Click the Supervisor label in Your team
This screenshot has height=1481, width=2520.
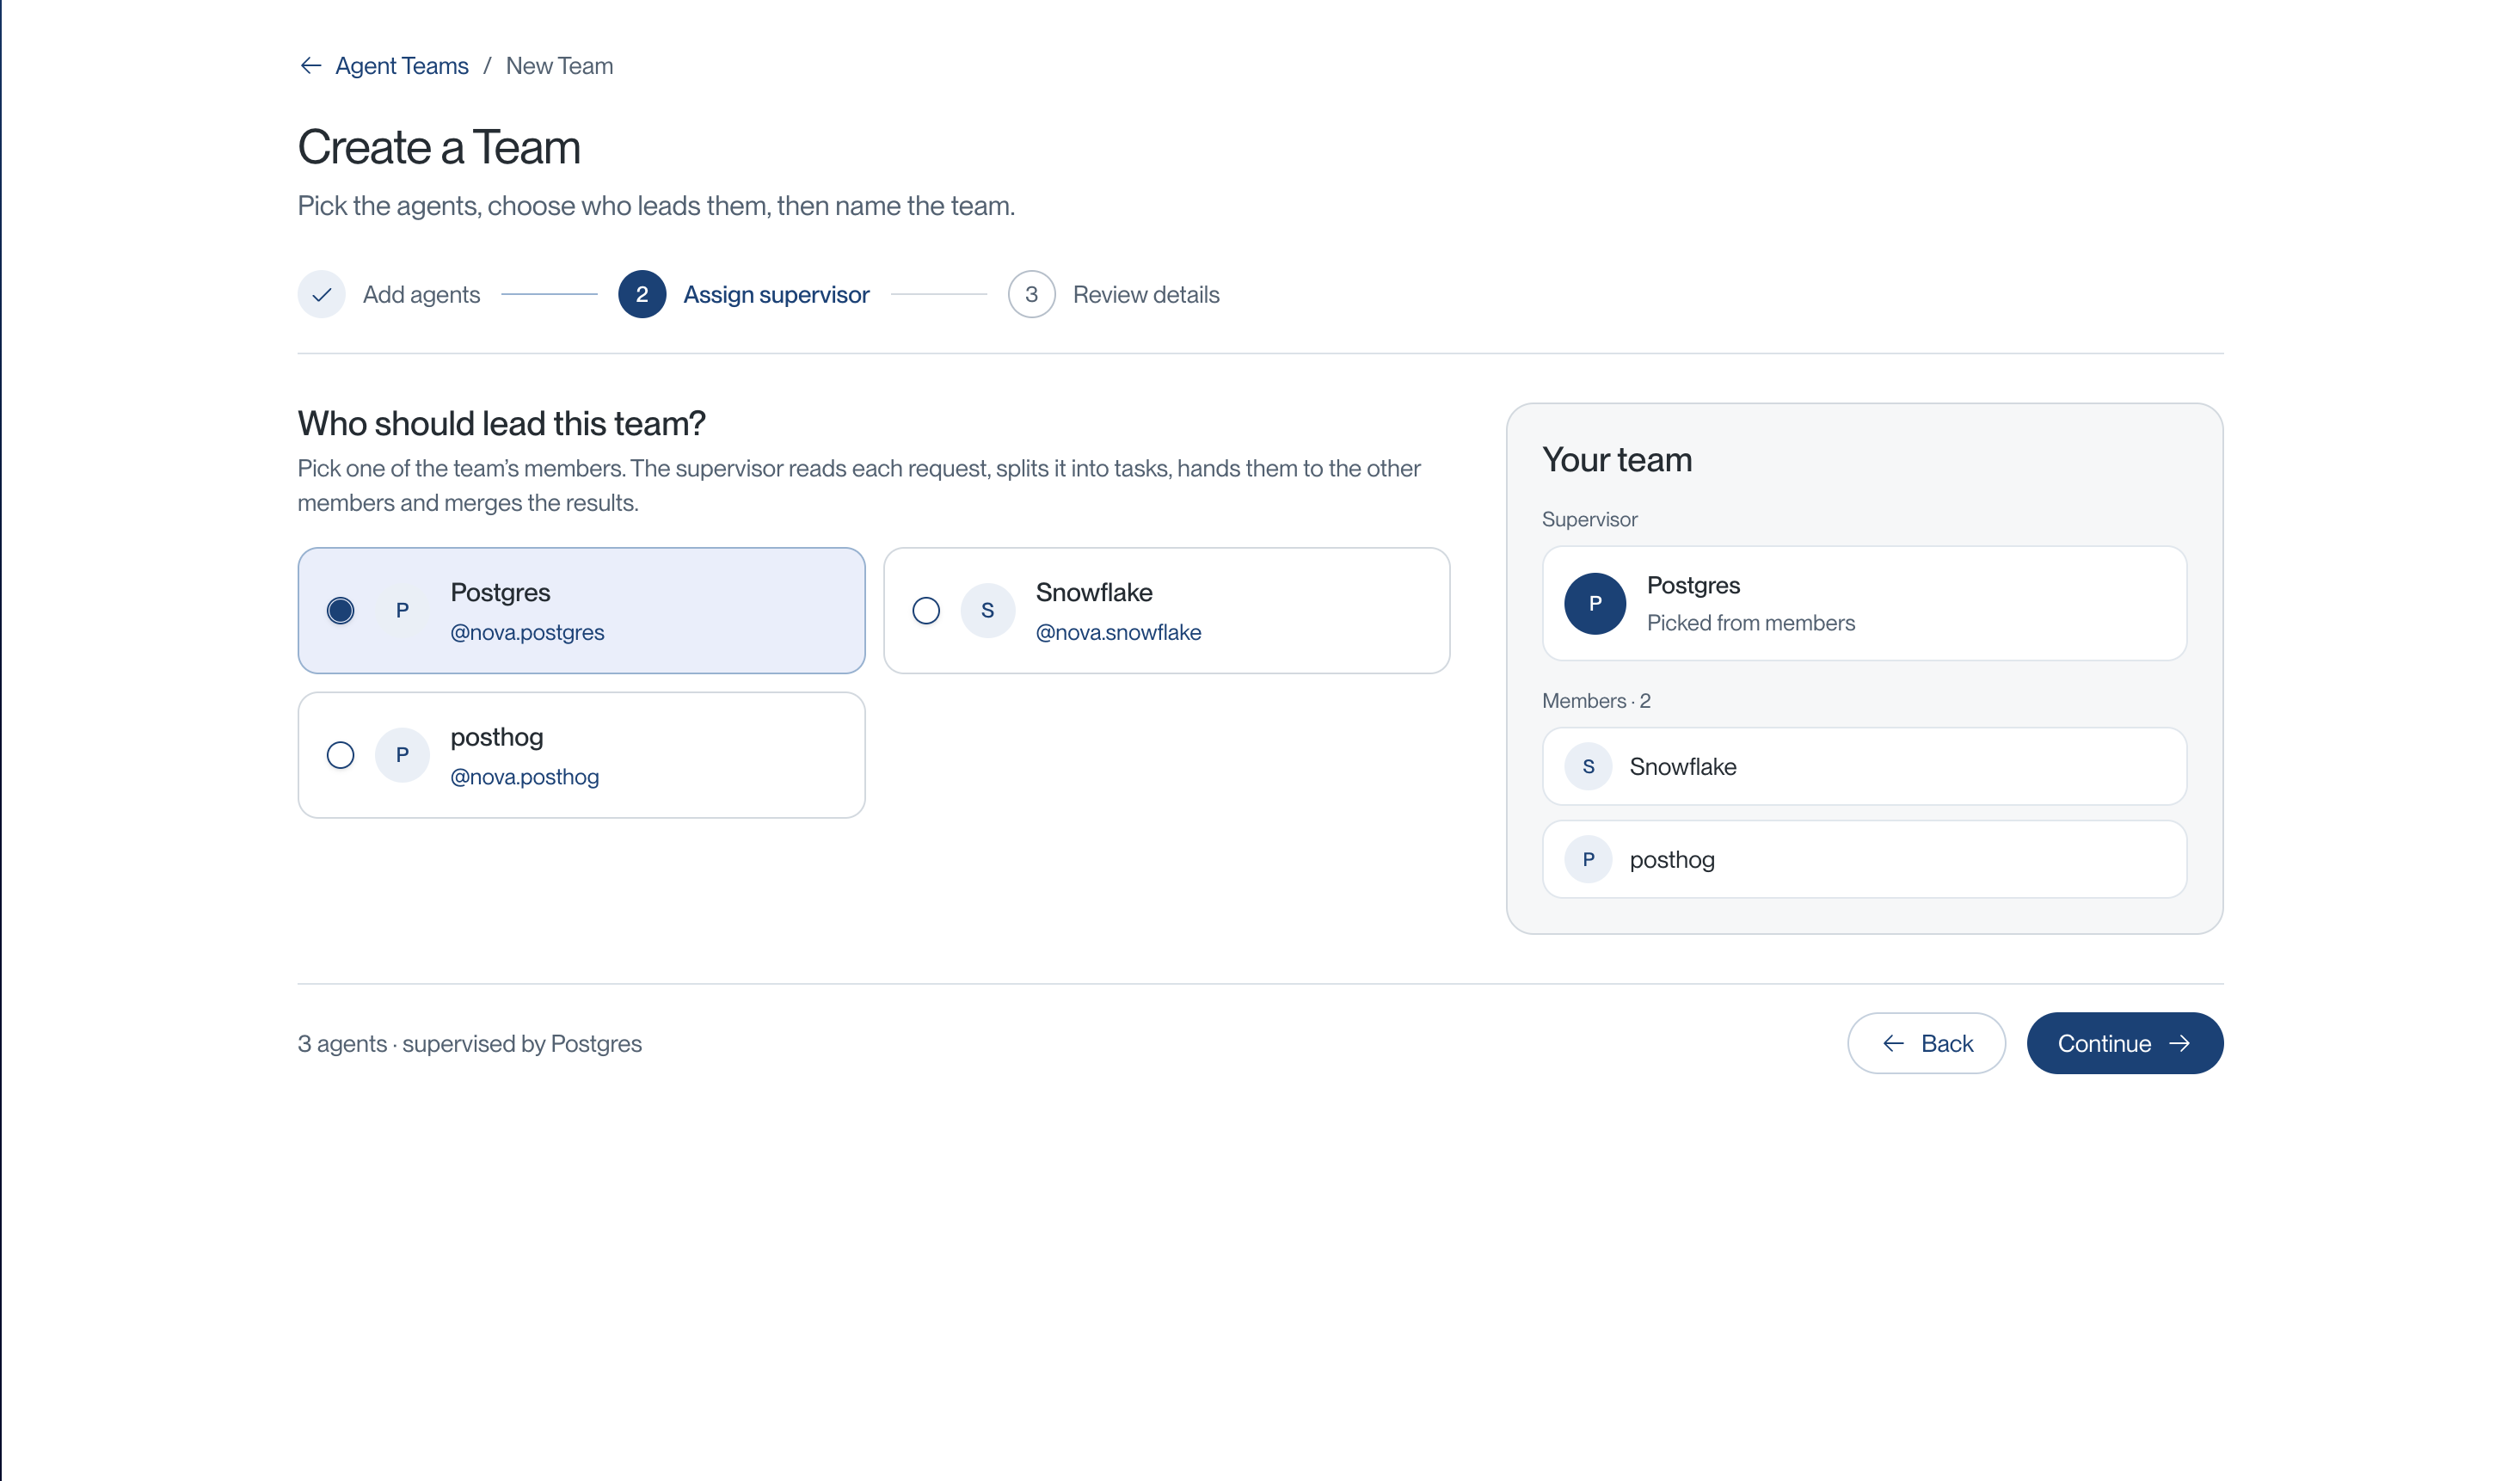(x=1589, y=519)
